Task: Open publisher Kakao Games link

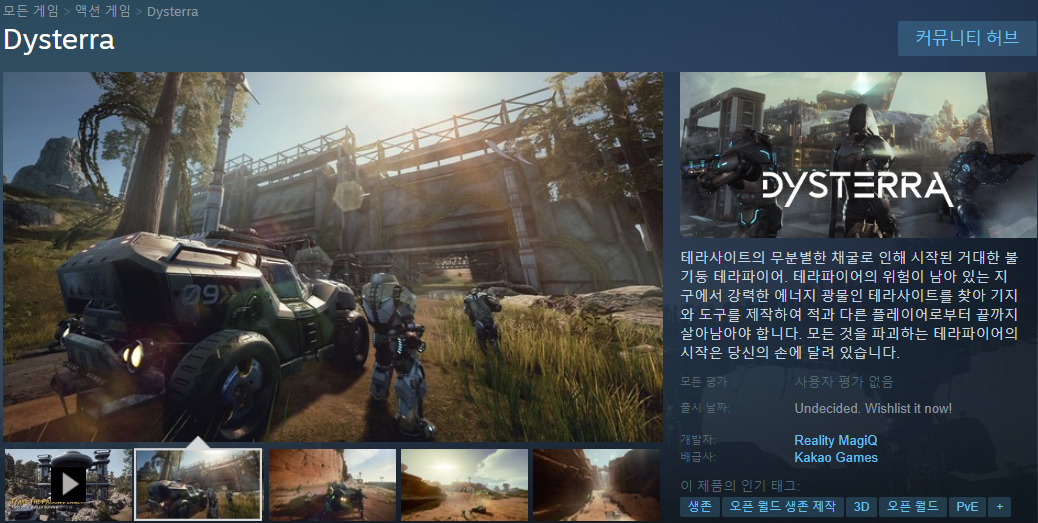Action: click(x=836, y=457)
